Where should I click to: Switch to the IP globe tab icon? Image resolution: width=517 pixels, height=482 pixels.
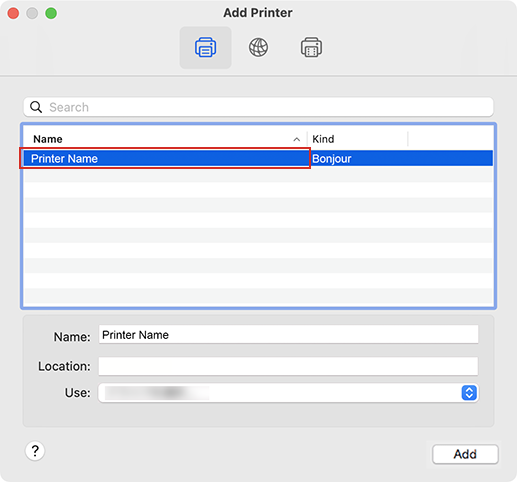[258, 47]
